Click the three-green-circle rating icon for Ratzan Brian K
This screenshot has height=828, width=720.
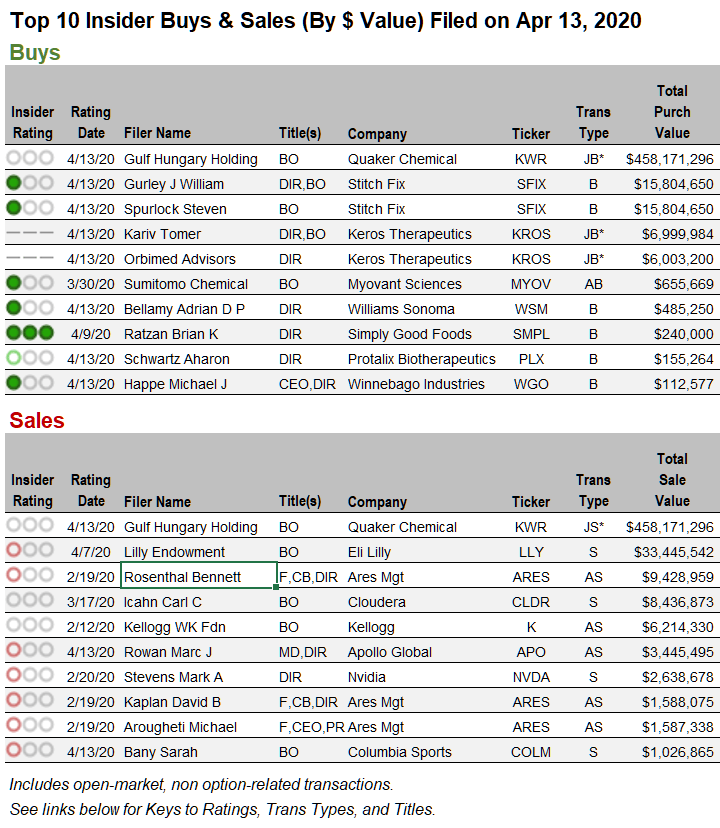pos(30,333)
